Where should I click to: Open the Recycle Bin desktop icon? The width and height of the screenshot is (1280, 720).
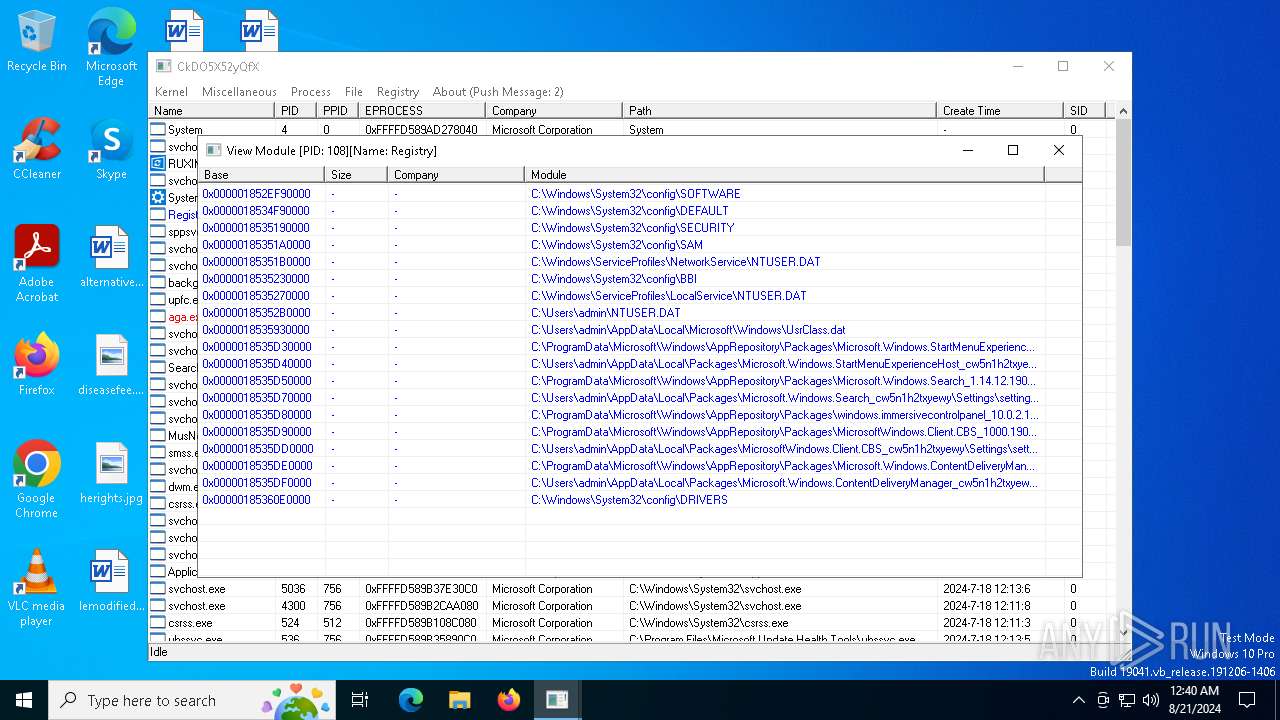coord(37,42)
